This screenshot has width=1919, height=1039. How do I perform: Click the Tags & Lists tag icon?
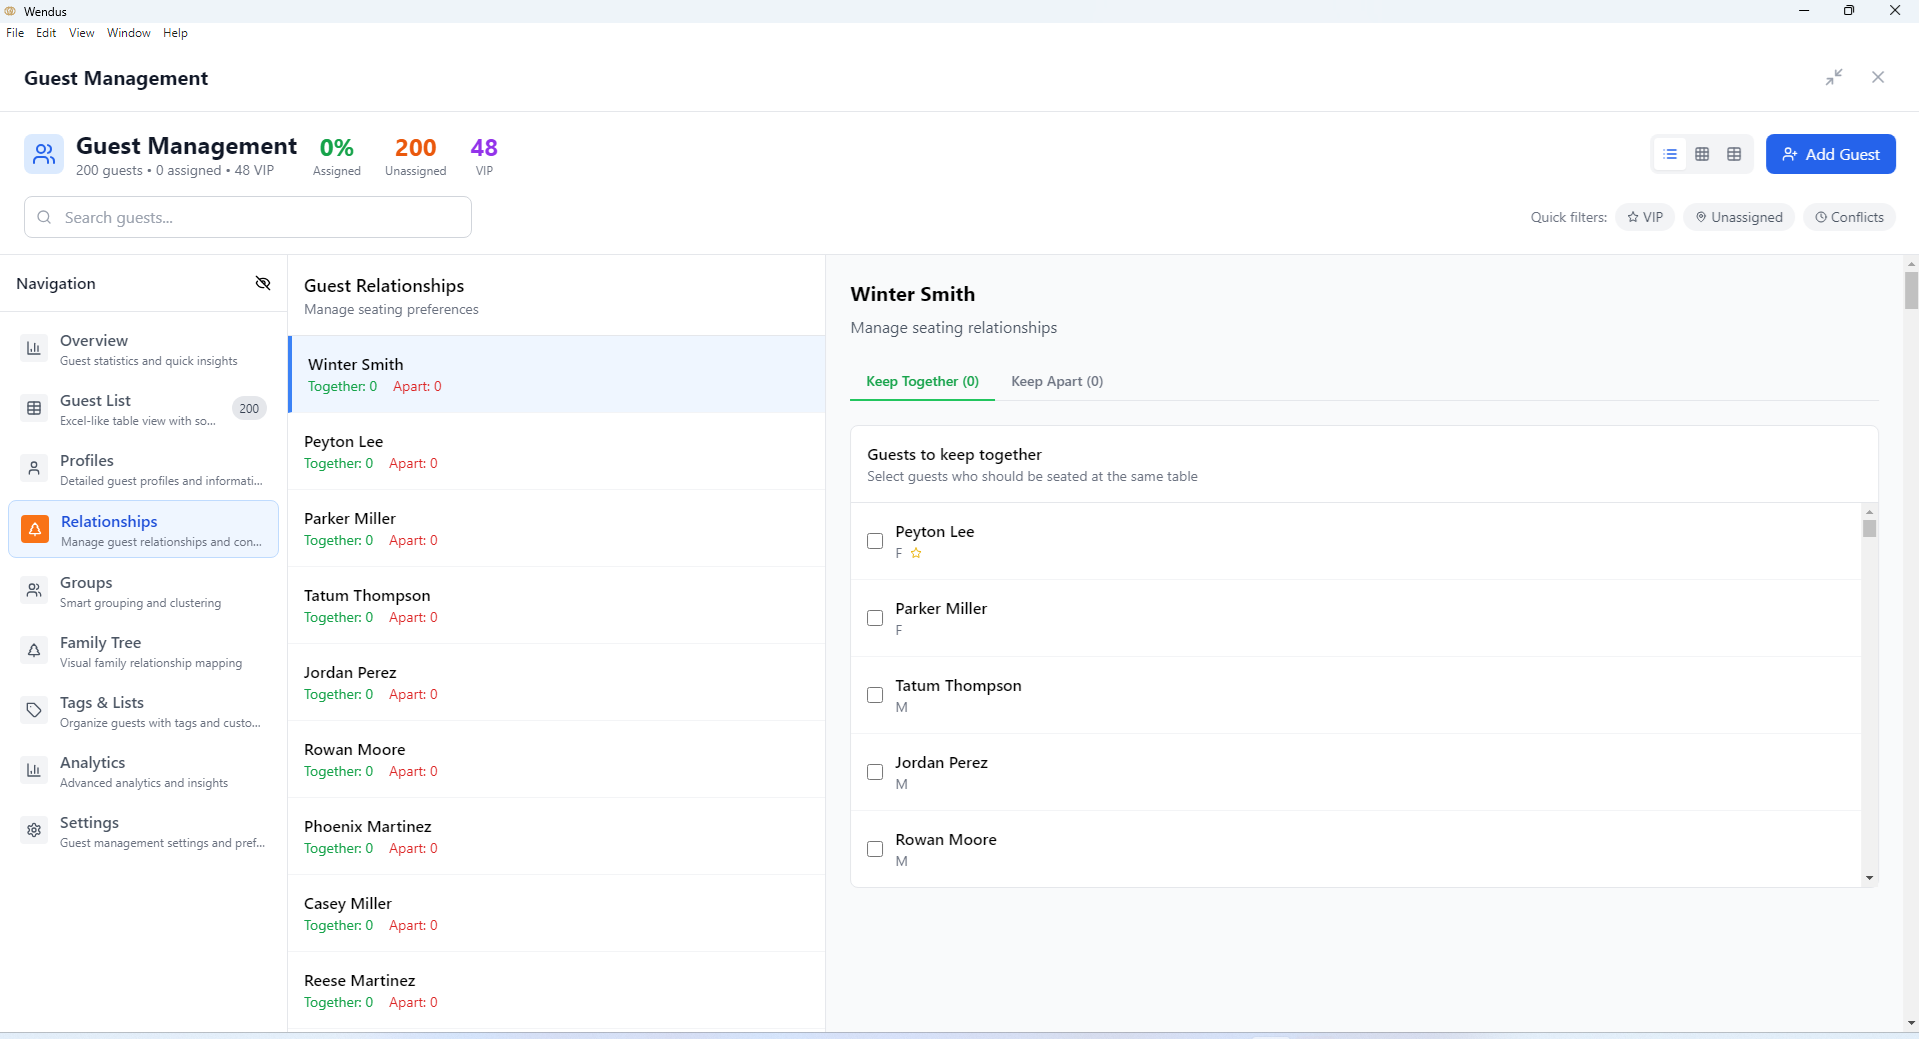34,710
